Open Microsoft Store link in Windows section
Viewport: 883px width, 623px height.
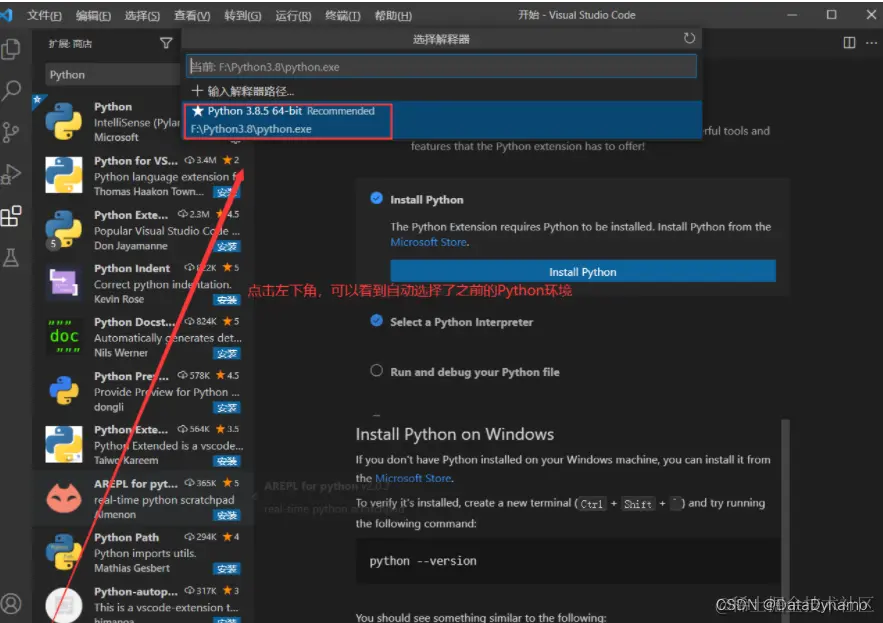(413, 478)
